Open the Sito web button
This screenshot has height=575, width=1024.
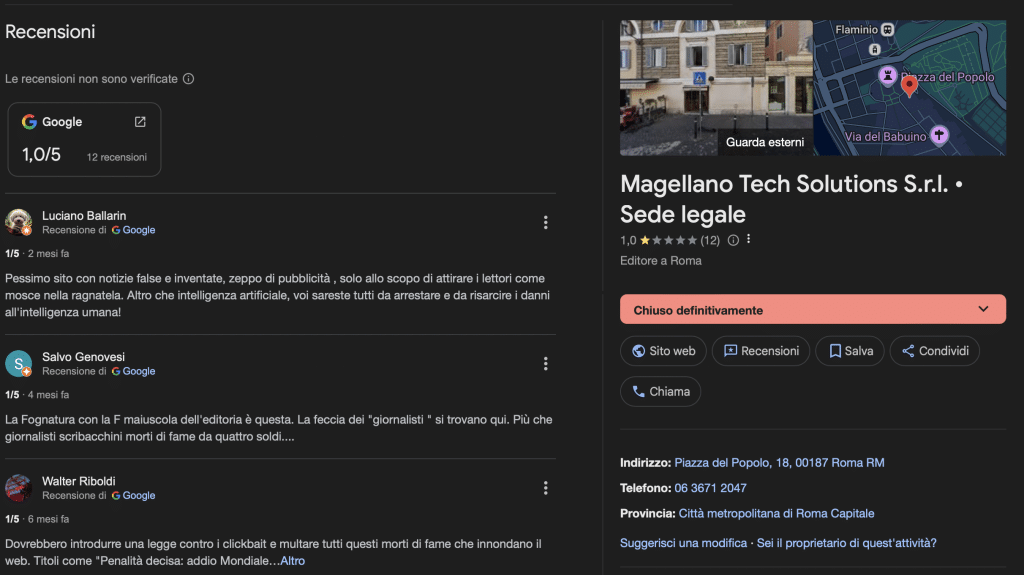tap(663, 351)
